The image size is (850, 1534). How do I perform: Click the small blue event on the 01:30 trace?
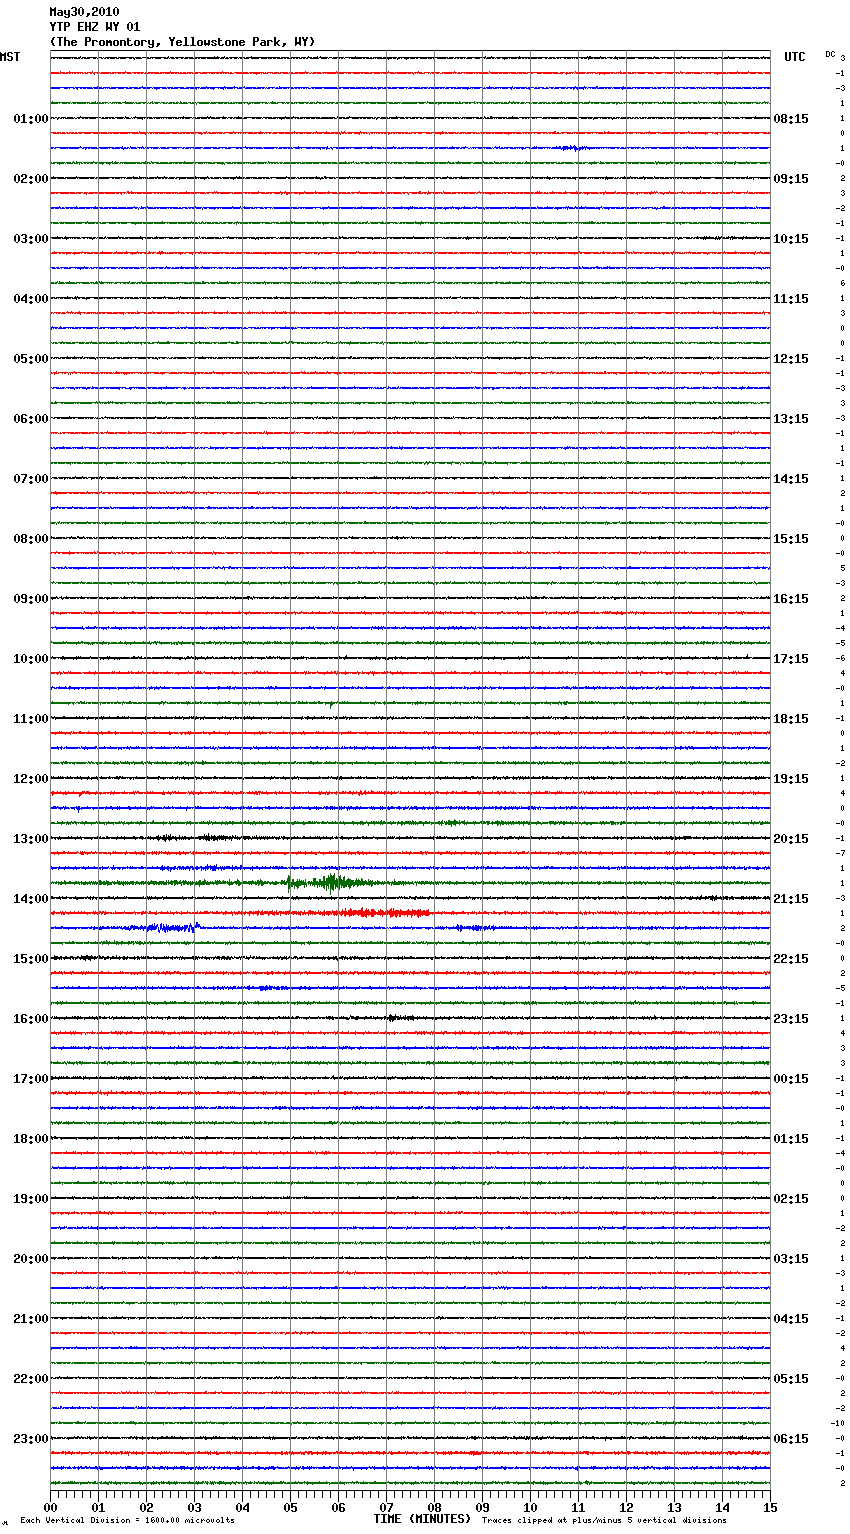pos(570,148)
